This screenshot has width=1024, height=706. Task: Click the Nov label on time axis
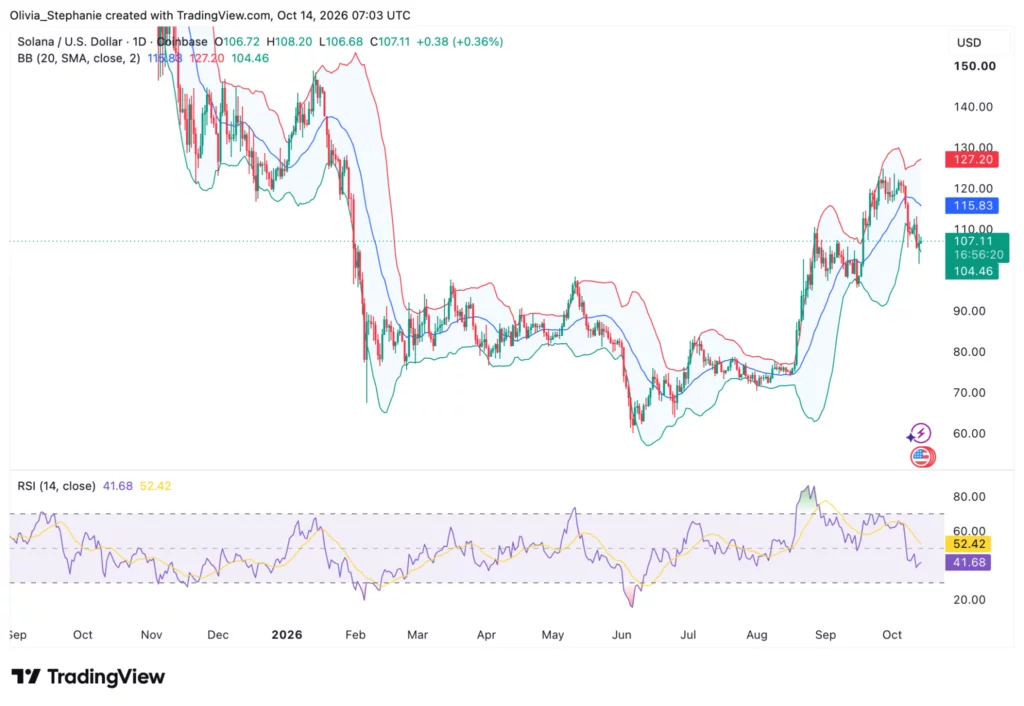tap(152, 635)
